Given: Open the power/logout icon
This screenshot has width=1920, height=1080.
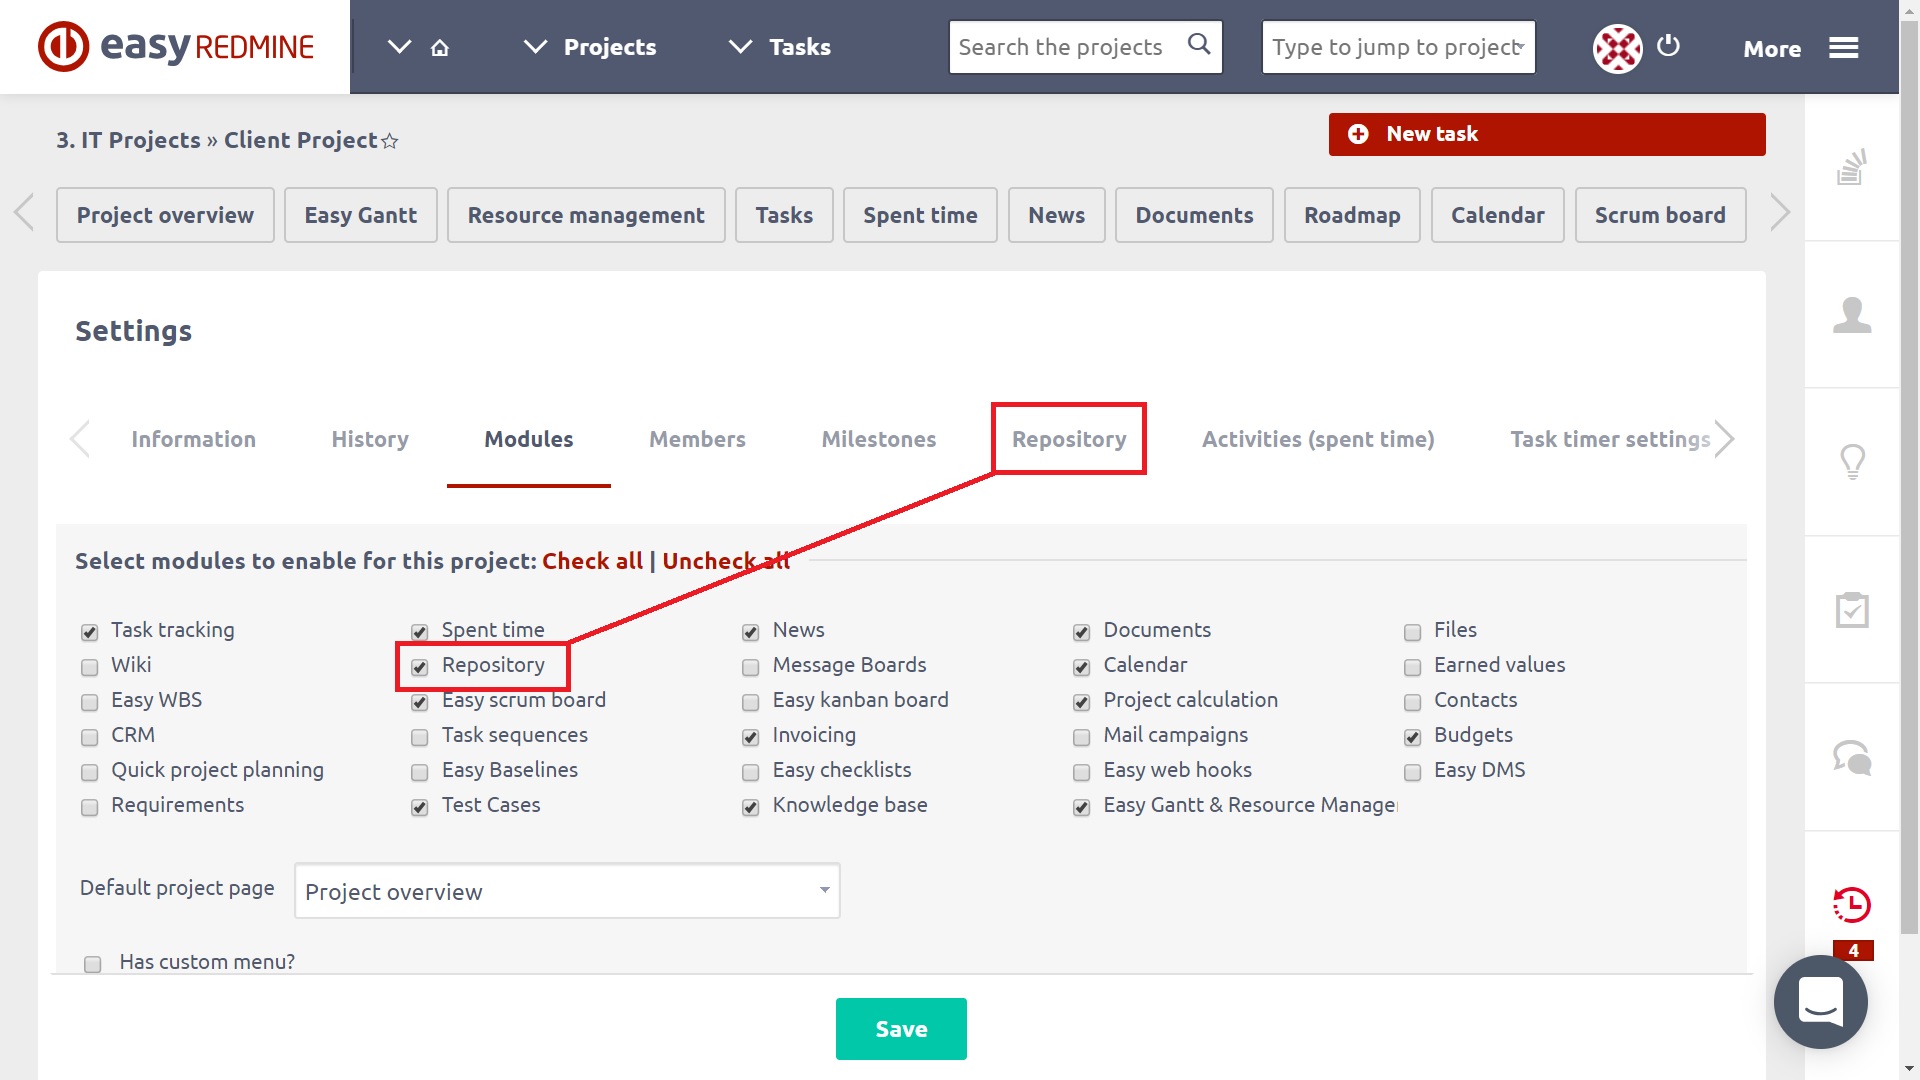Looking at the screenshot, I should (x=1668, y=46).
